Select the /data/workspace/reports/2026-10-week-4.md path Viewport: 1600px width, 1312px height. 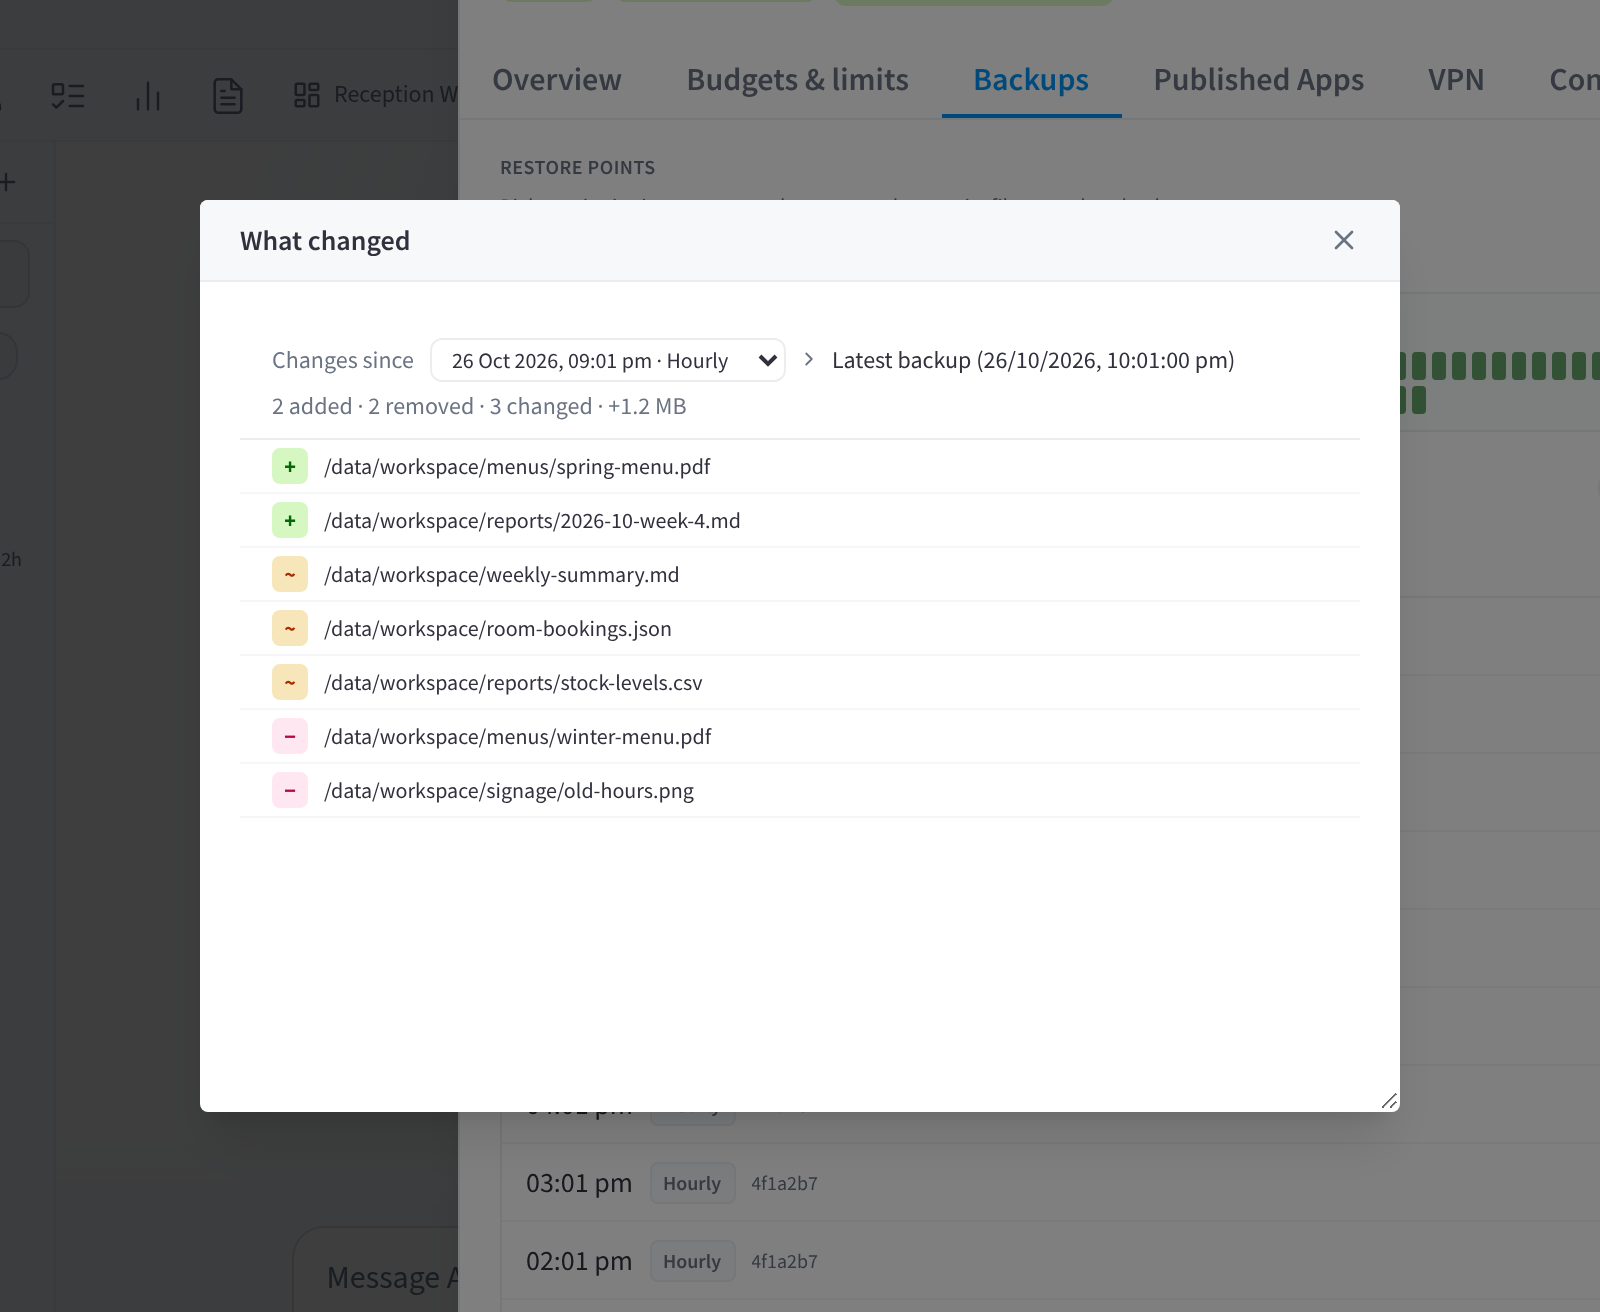coord(532,521)
